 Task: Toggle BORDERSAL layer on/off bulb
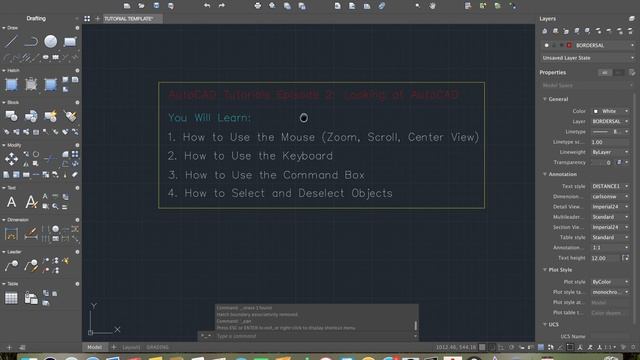tap(547, 45)
